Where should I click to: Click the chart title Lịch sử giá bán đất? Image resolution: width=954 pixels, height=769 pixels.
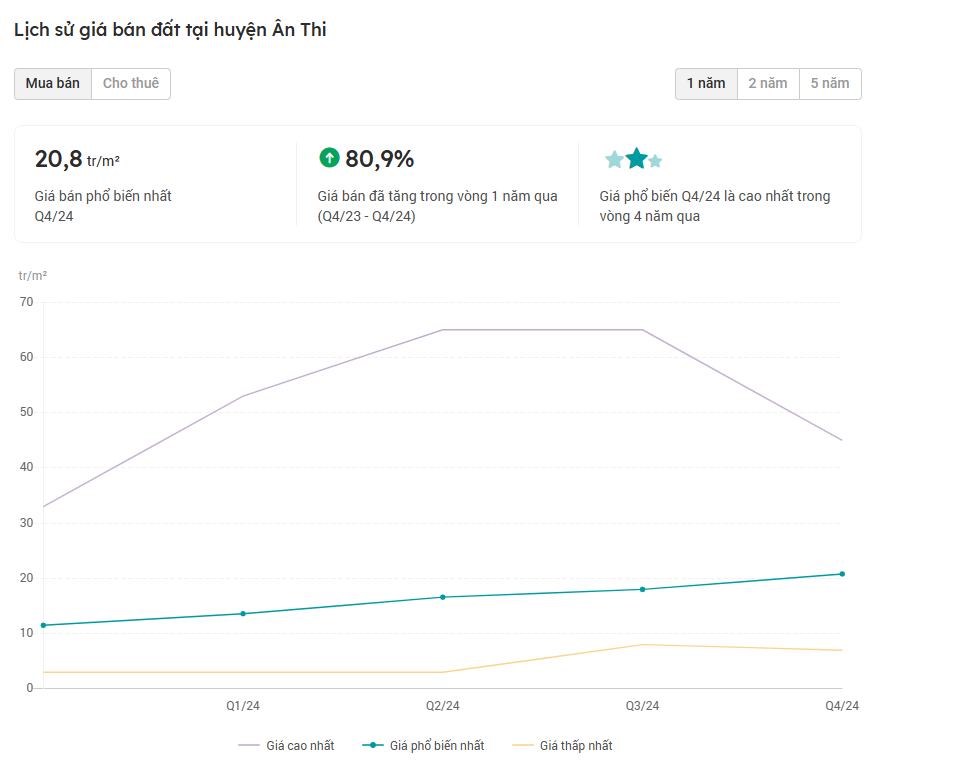pyautogui.click(x=170, y=30)
